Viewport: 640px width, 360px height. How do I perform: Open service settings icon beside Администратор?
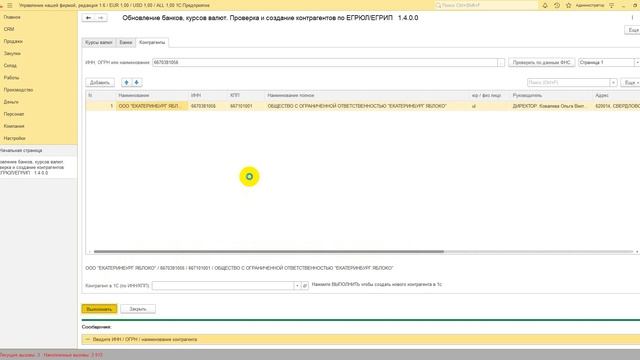click(611, 5)
